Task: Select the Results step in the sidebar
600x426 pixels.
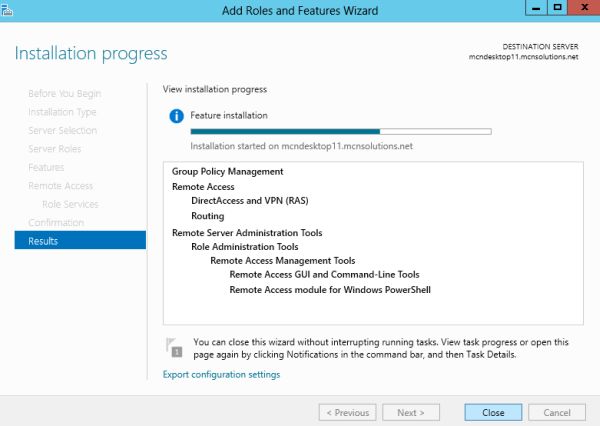Action: pos(80,240)
